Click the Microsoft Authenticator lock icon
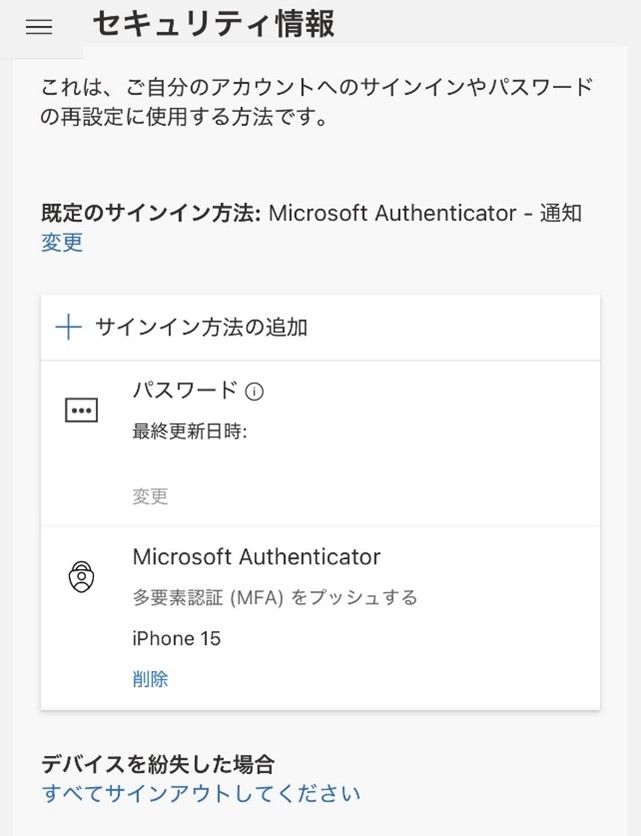The width and height of the screenshot is (641, 836). pyautogui.click(x=82, y=576)
